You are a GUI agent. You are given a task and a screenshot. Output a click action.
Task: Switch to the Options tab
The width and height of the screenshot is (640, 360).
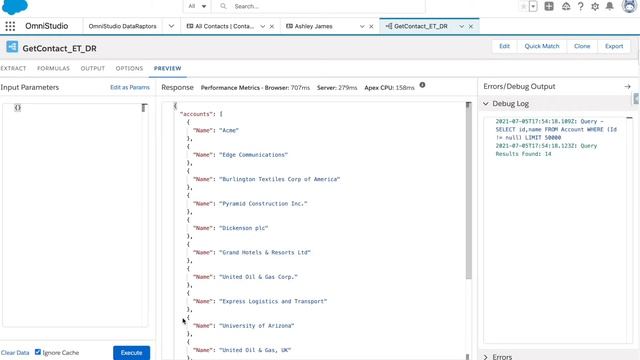click(129, 68)
